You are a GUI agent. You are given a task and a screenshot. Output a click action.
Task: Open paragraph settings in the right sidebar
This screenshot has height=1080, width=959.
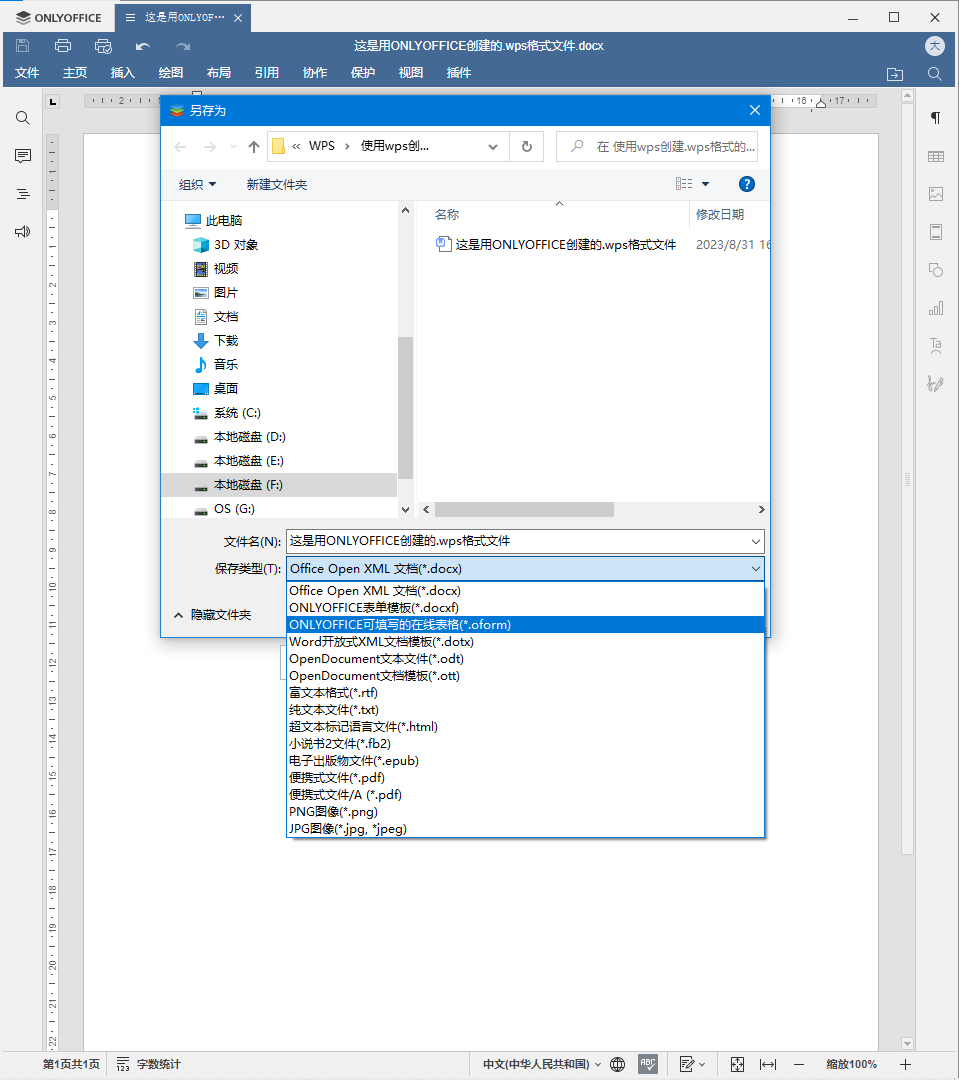click(935, 117)
